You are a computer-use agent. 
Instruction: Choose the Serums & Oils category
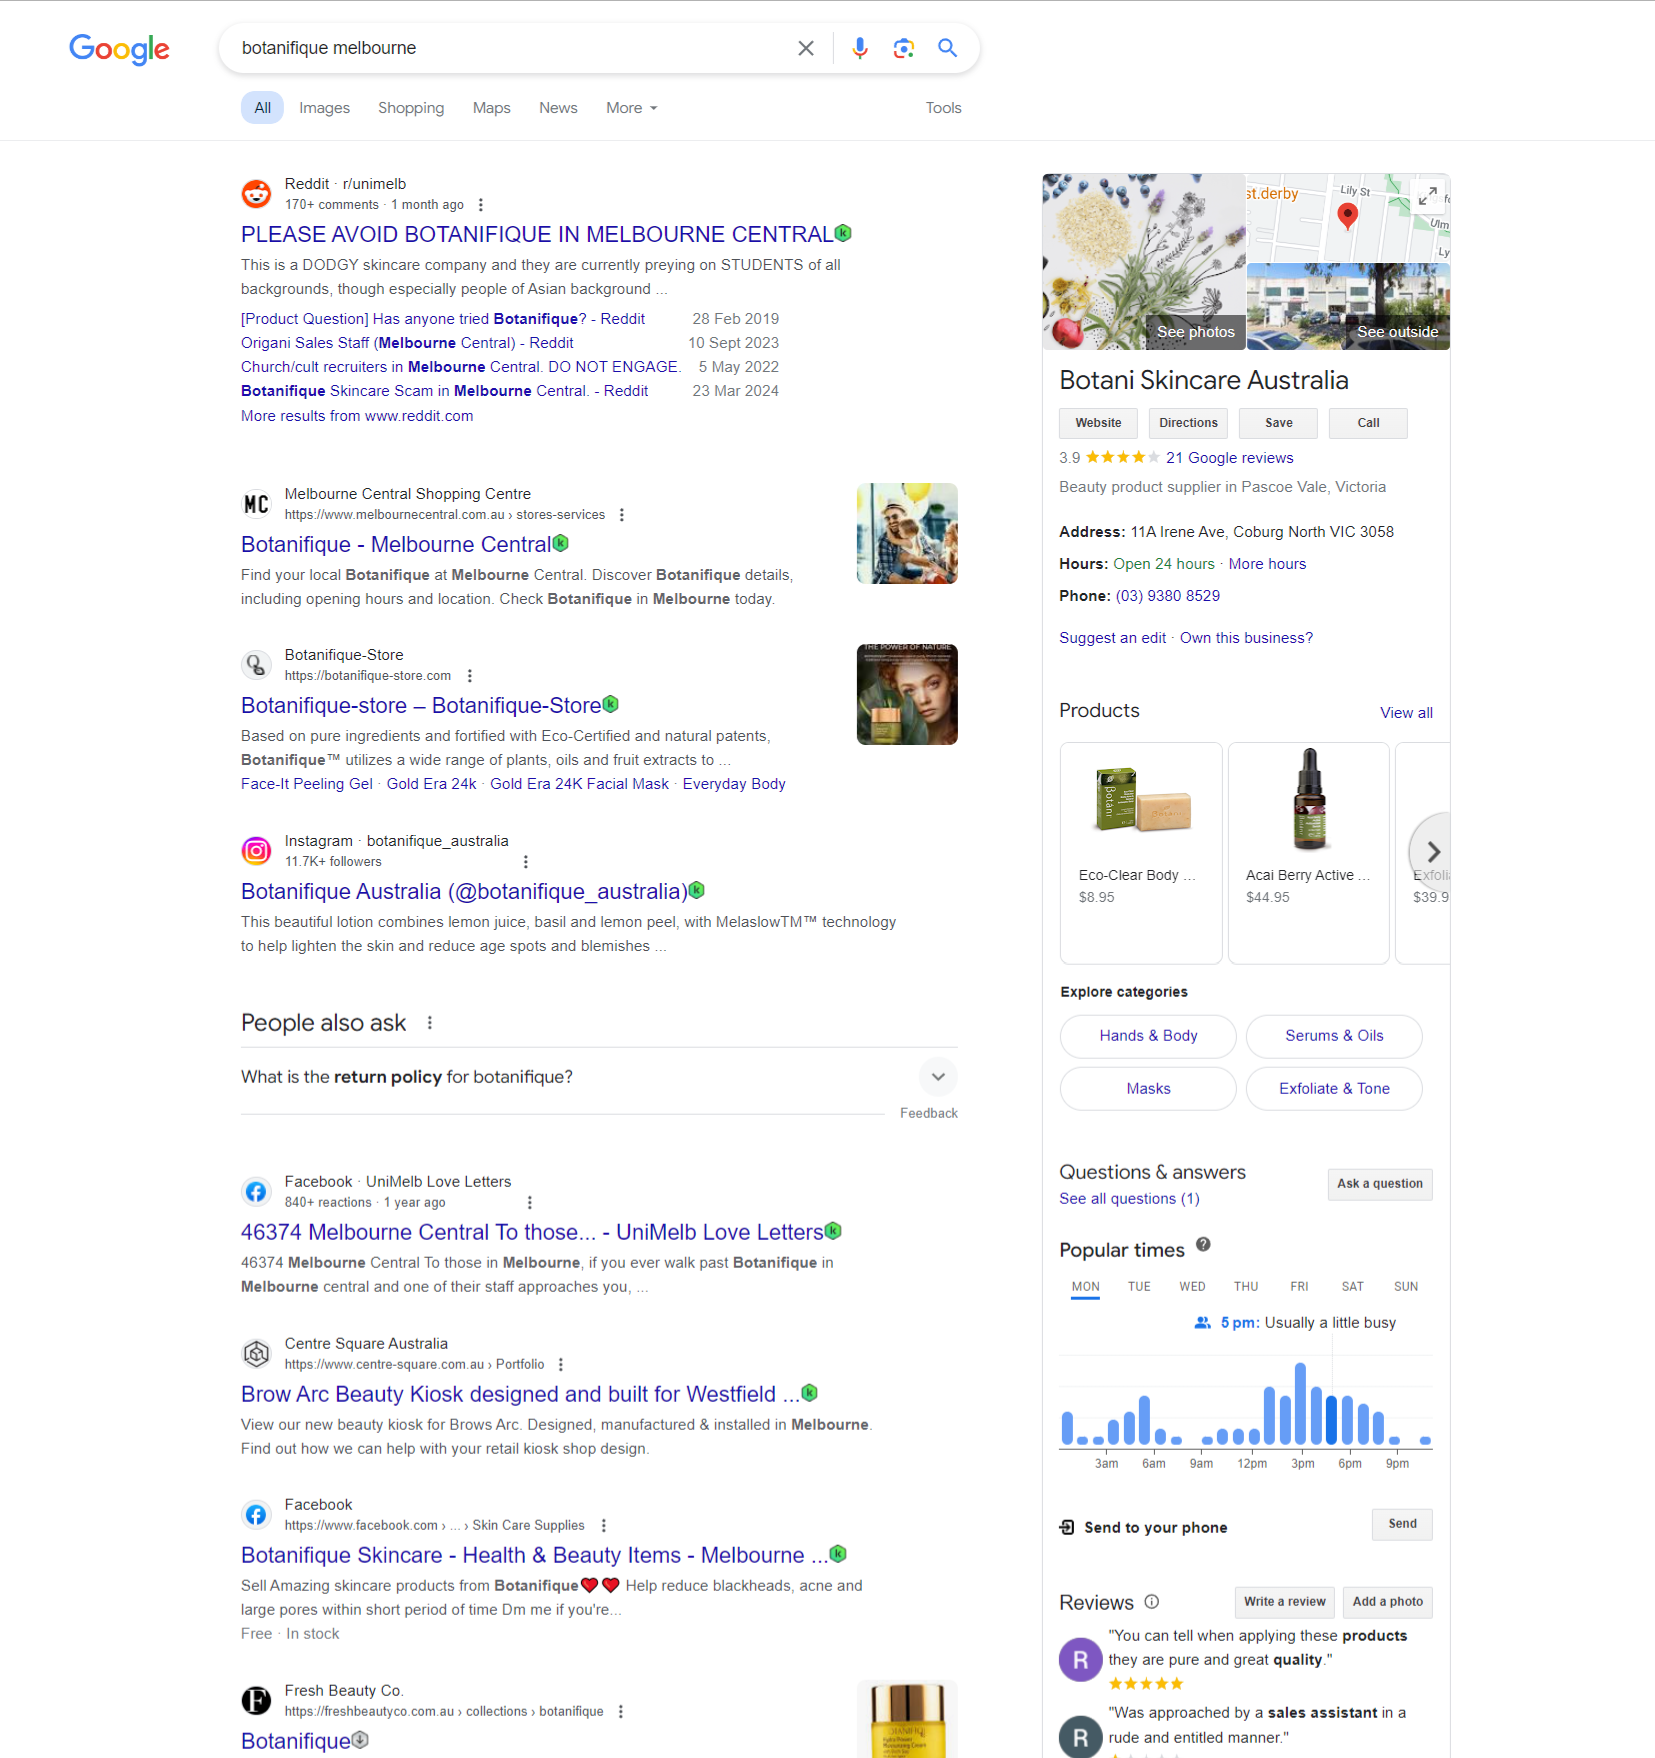pos(1334,1036)
